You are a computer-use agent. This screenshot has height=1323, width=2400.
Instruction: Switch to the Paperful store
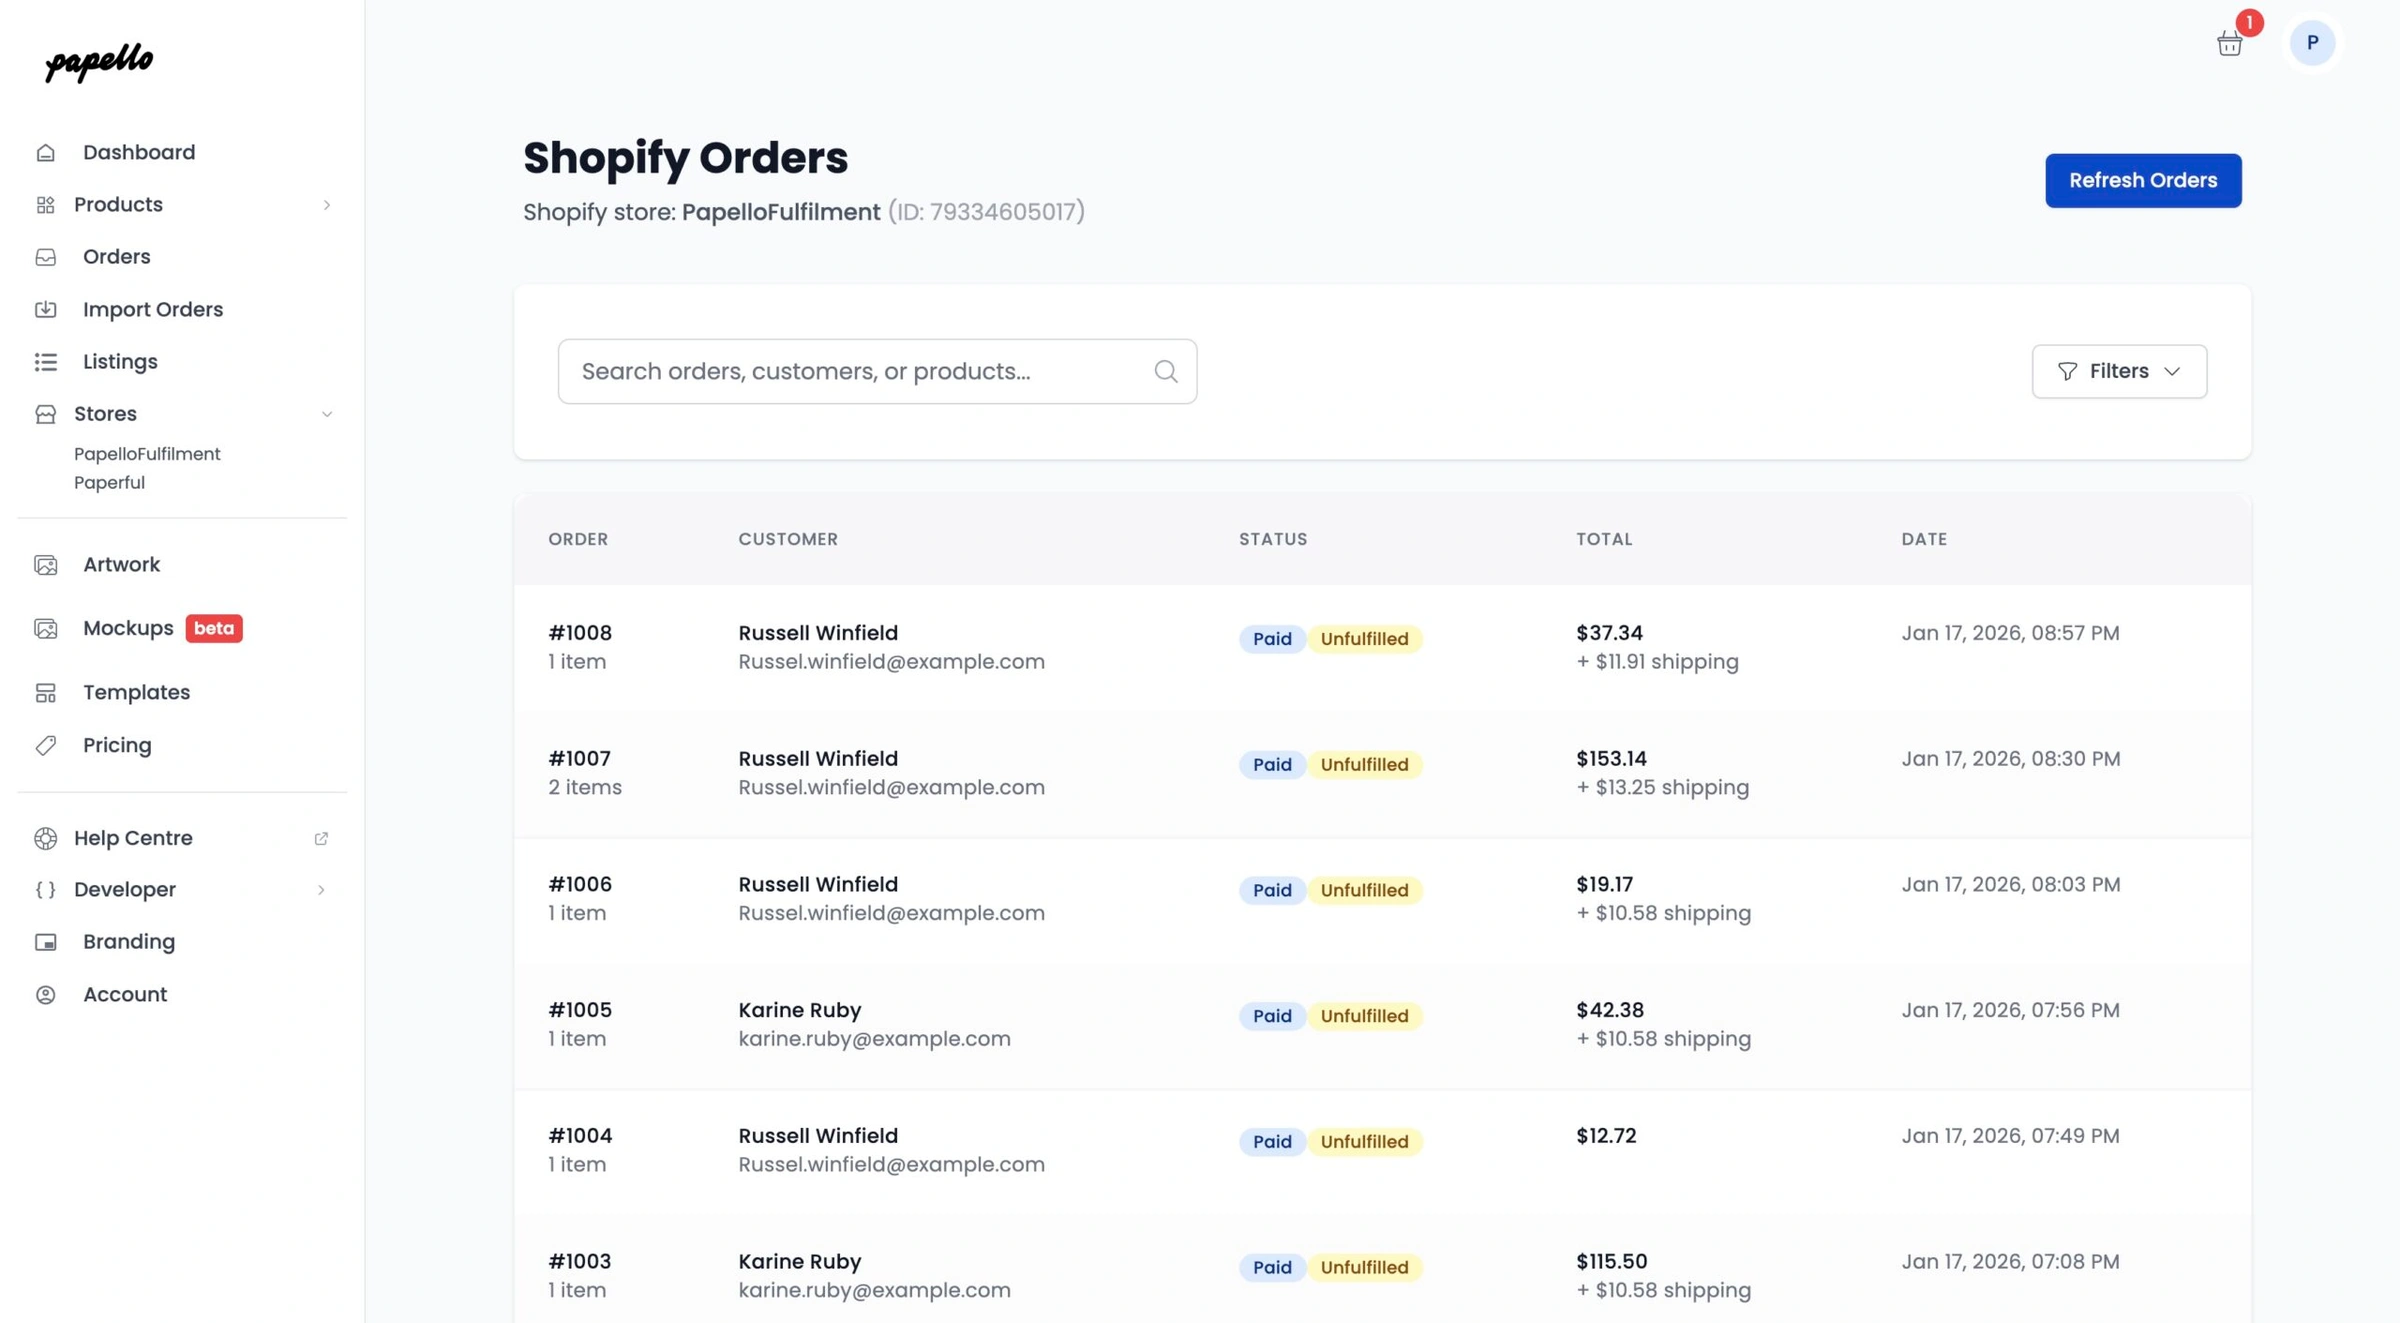point(110,482)
